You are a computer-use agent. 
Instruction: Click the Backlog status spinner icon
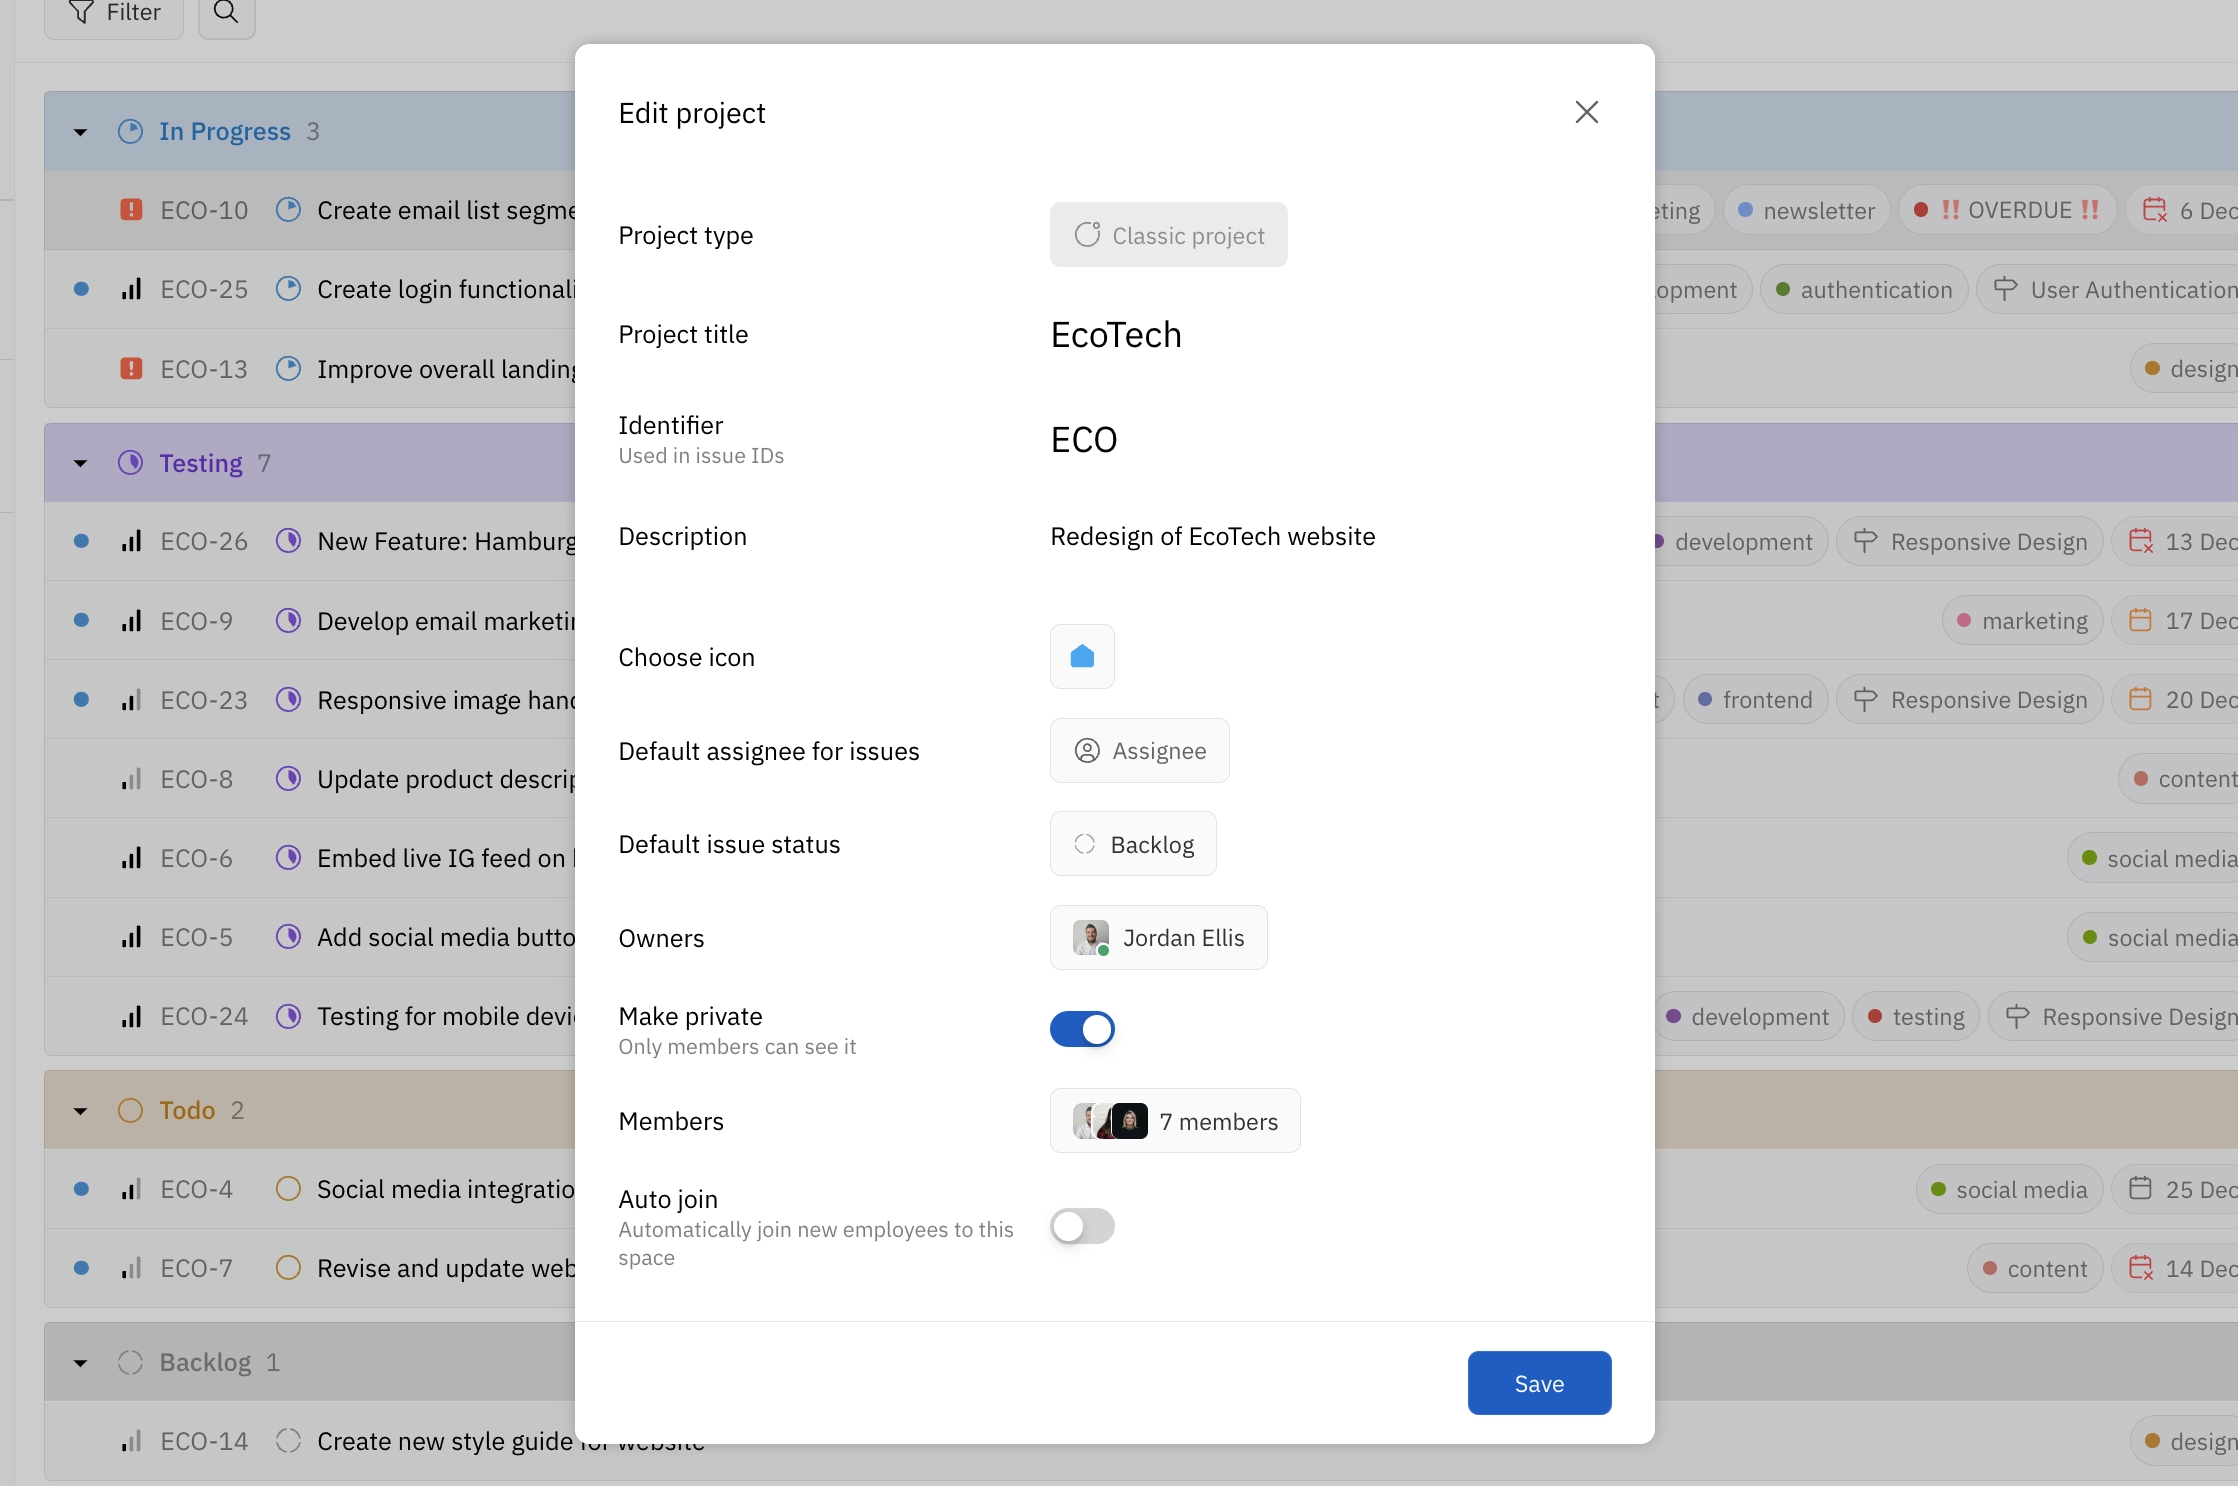tap(1084, 844)
